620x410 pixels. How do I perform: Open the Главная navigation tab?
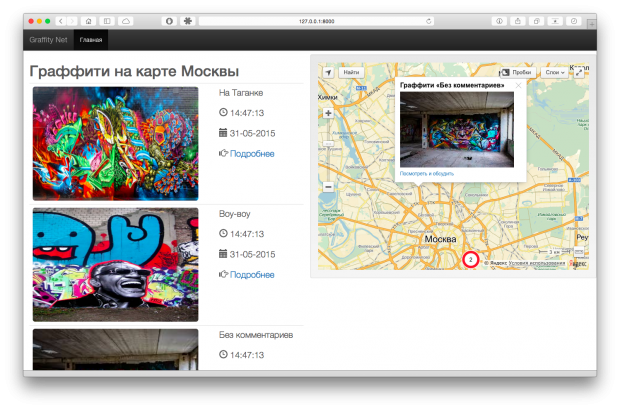coord(91,41)
